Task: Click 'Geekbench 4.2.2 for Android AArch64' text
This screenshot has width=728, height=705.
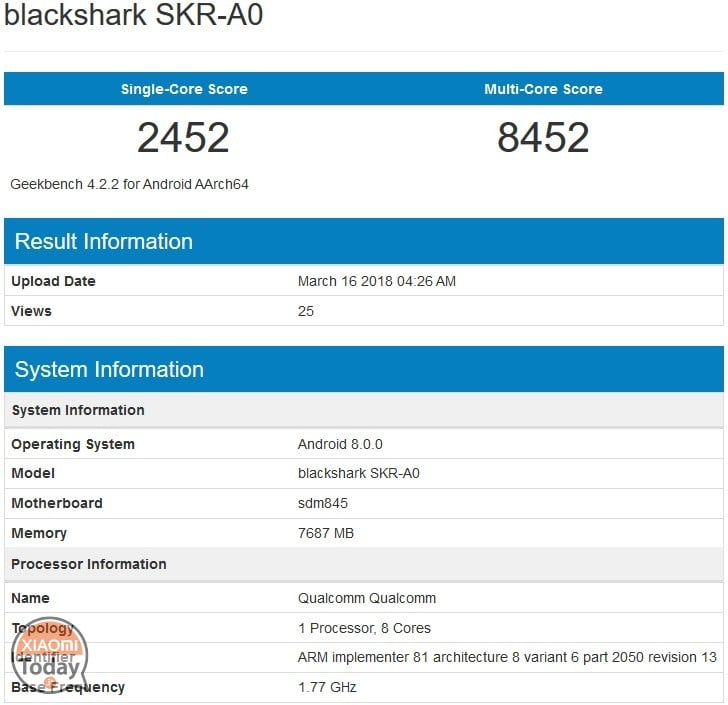Action: [130, 184]
